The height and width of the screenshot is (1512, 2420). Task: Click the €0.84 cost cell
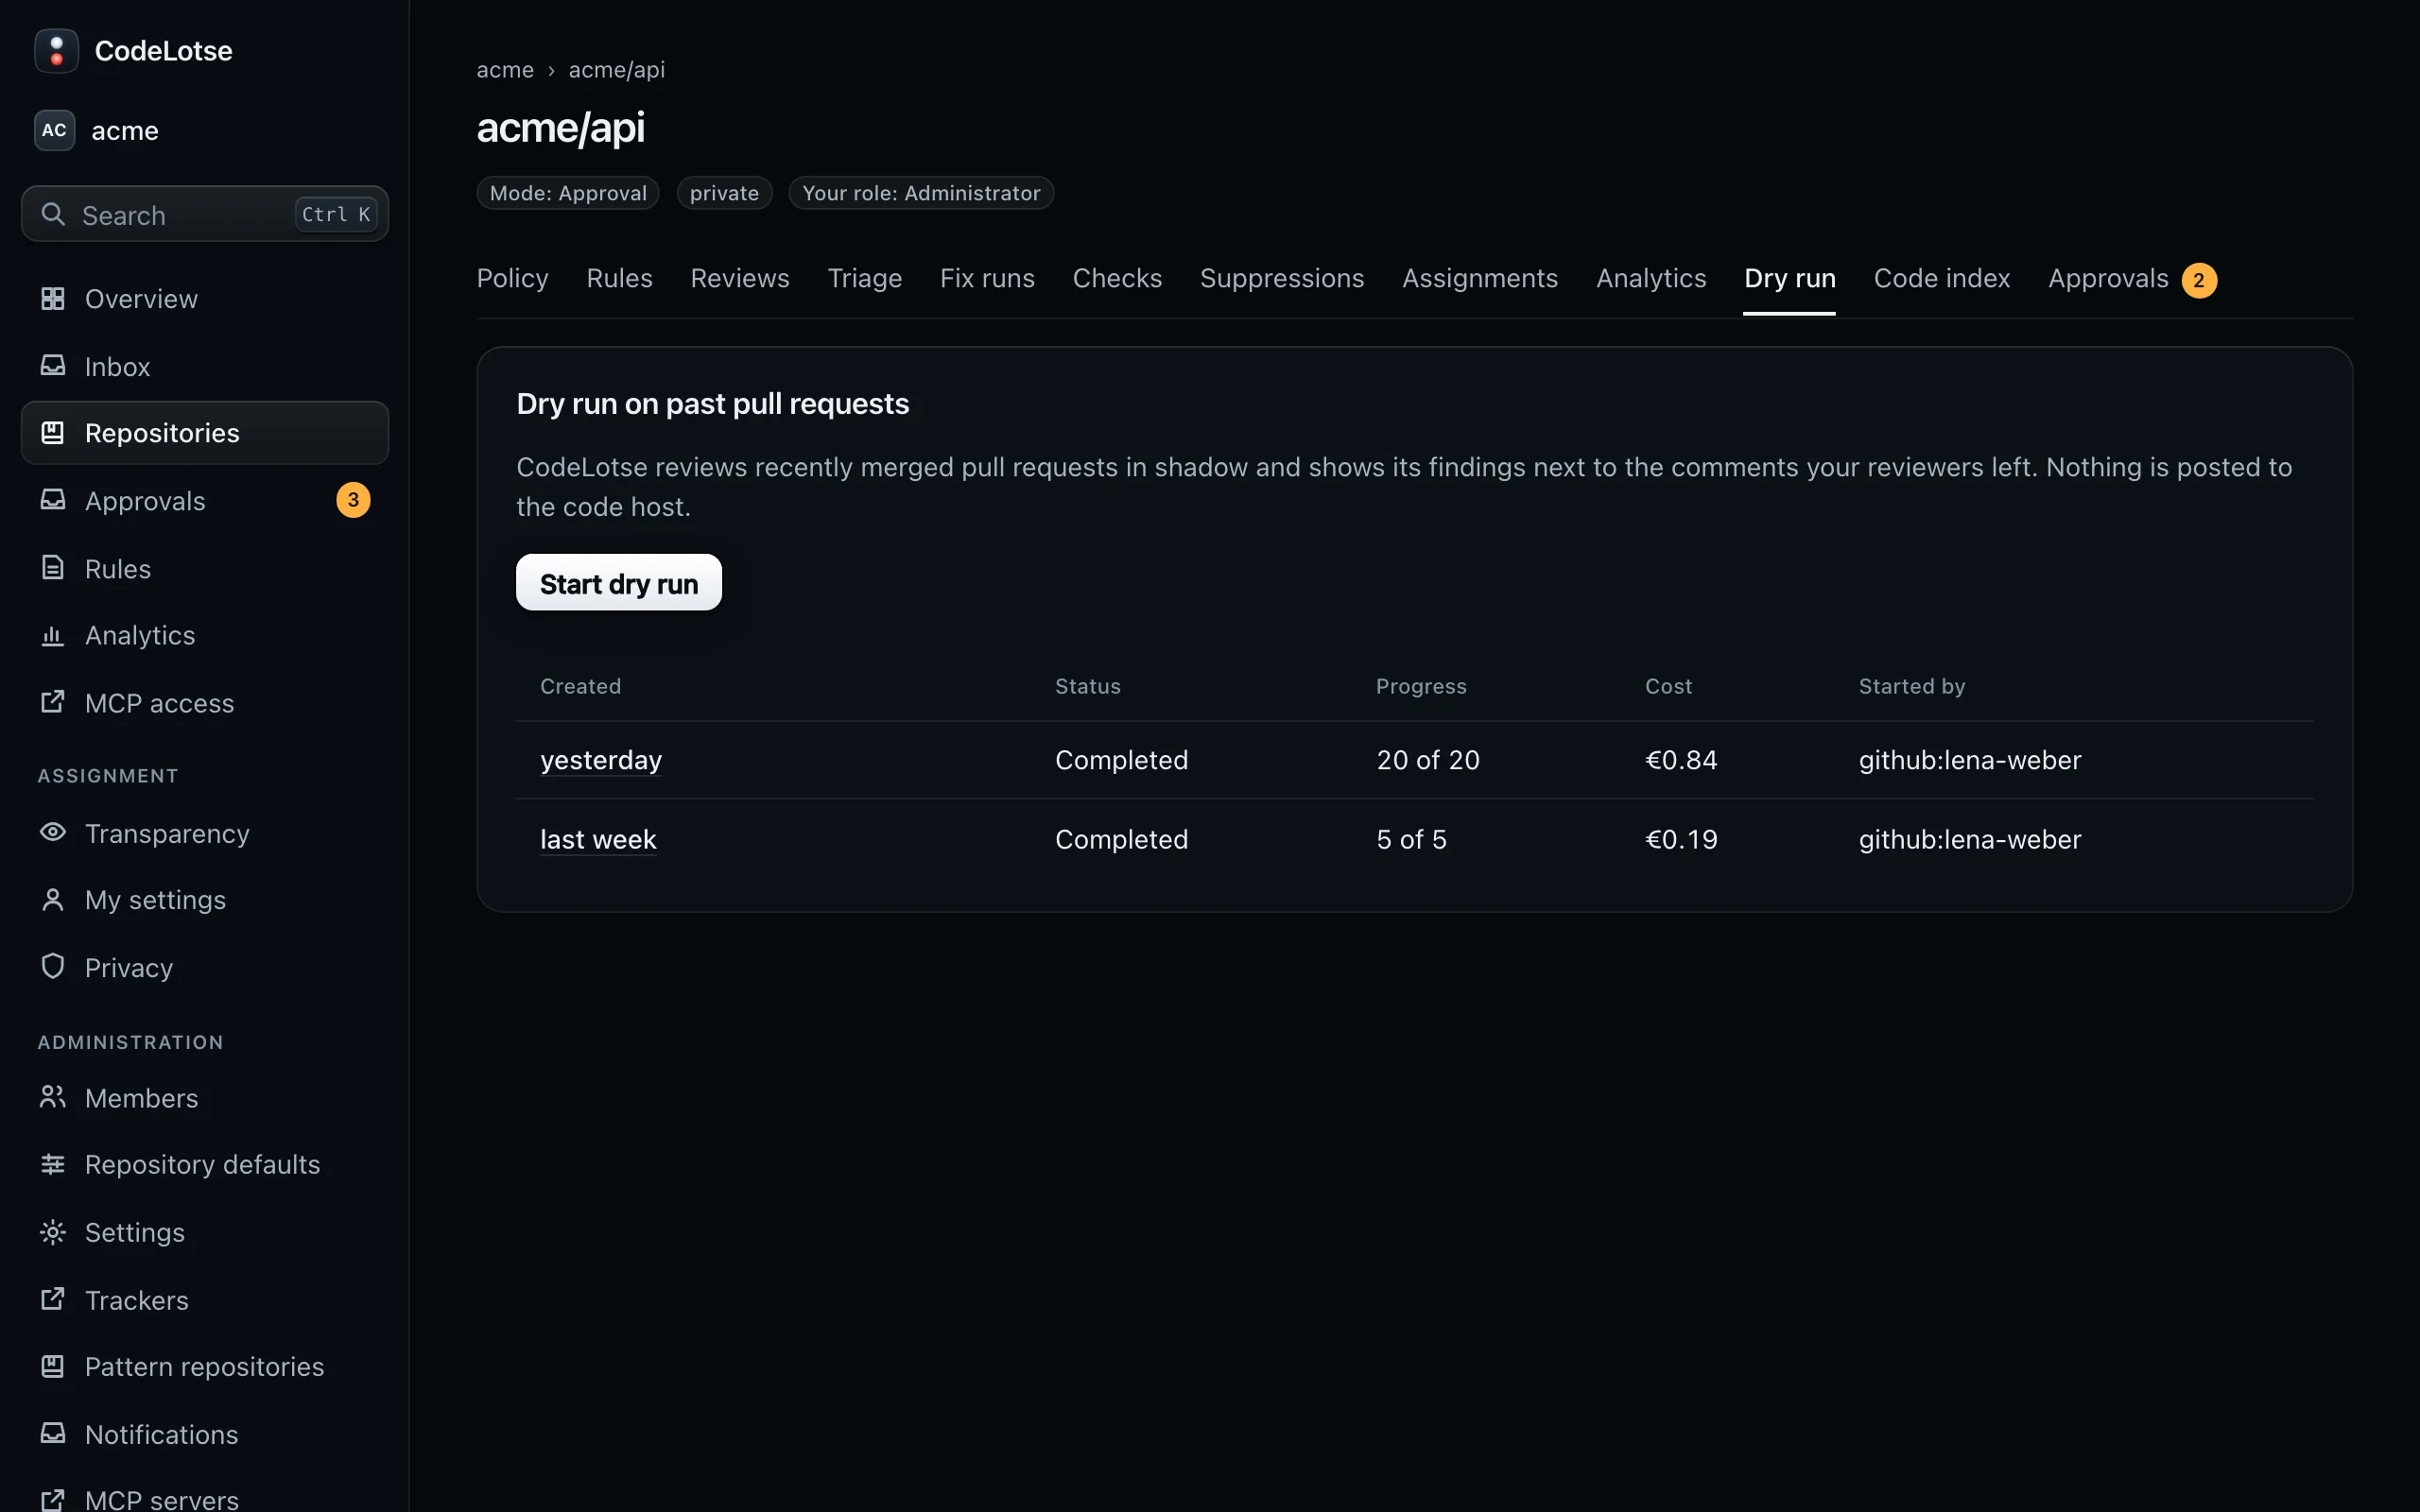pyautogui.click(x=1681, y=760)
